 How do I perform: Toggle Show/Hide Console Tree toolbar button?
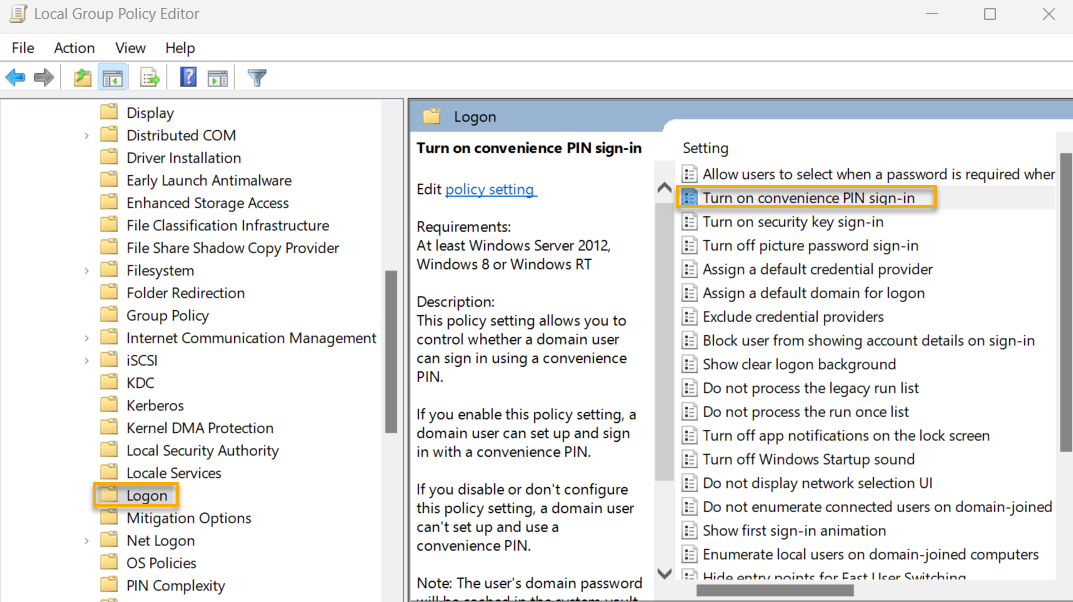(x=113, y=78)
